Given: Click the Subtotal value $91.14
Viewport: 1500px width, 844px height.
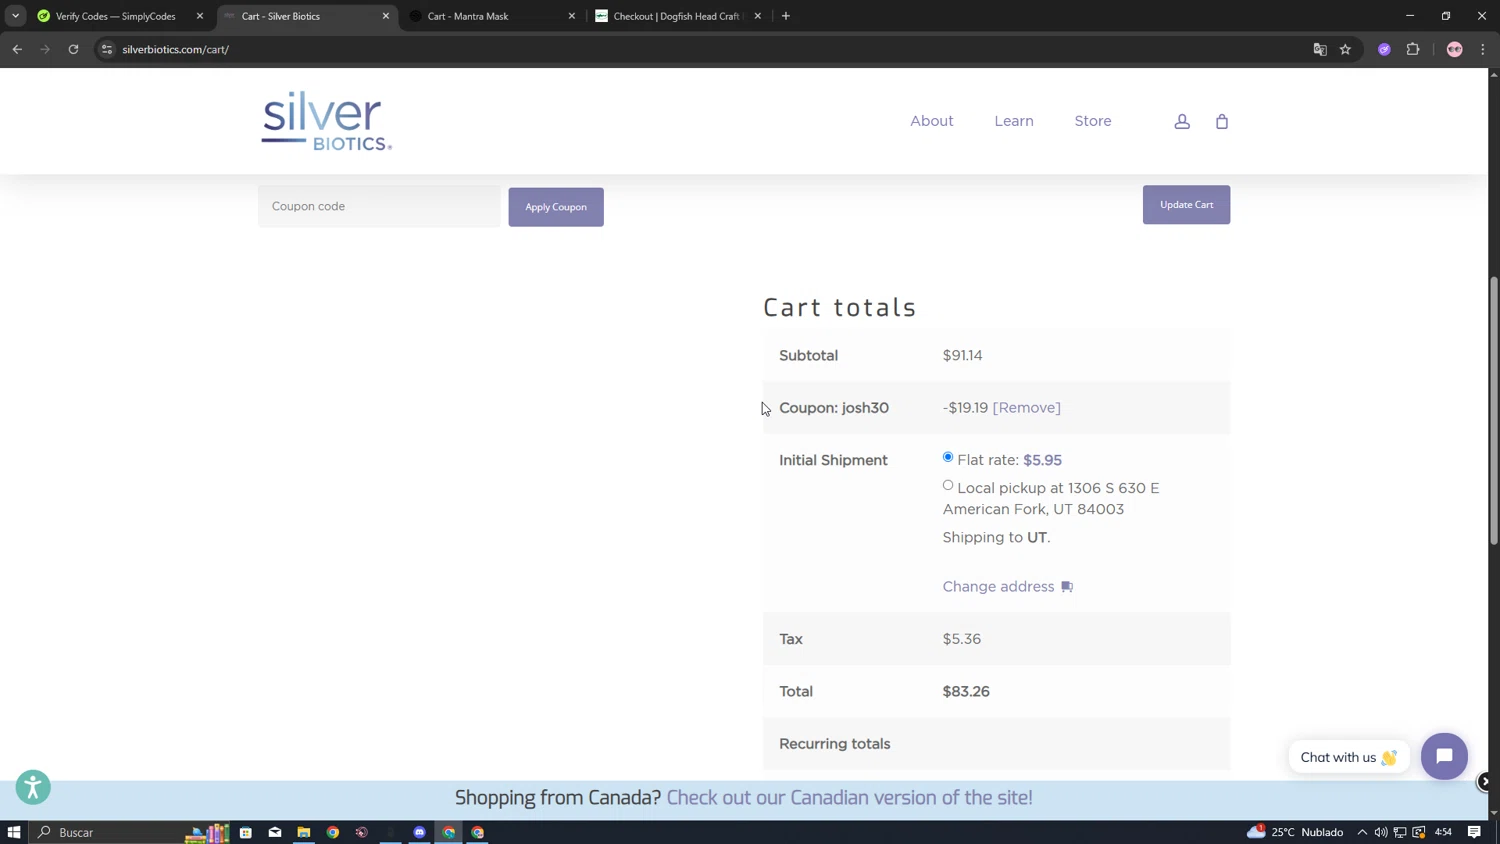Looking at the screenshot, I should click(x=963, y=356).
